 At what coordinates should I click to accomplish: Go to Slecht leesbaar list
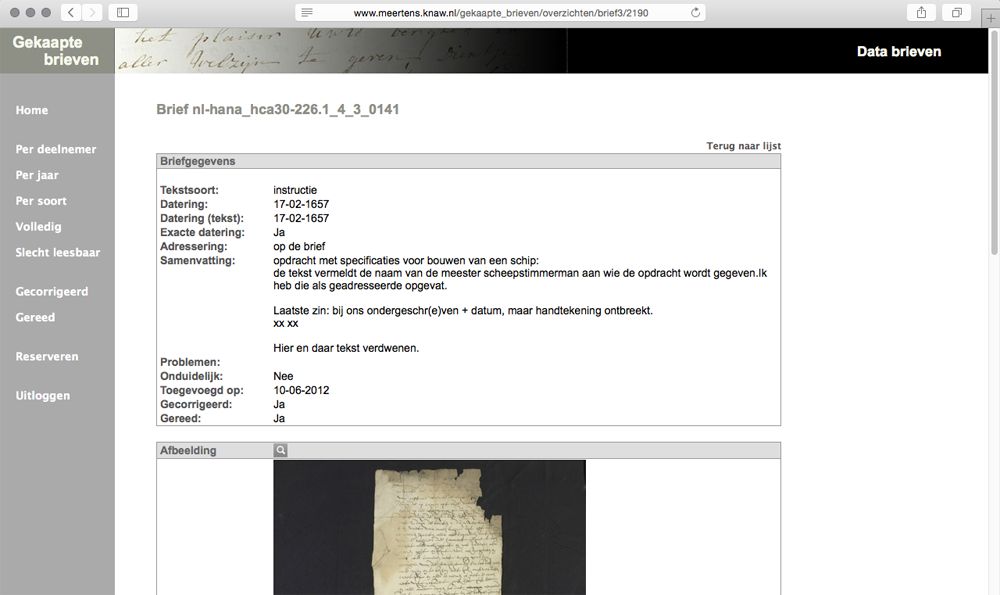[x=58, y=253]
